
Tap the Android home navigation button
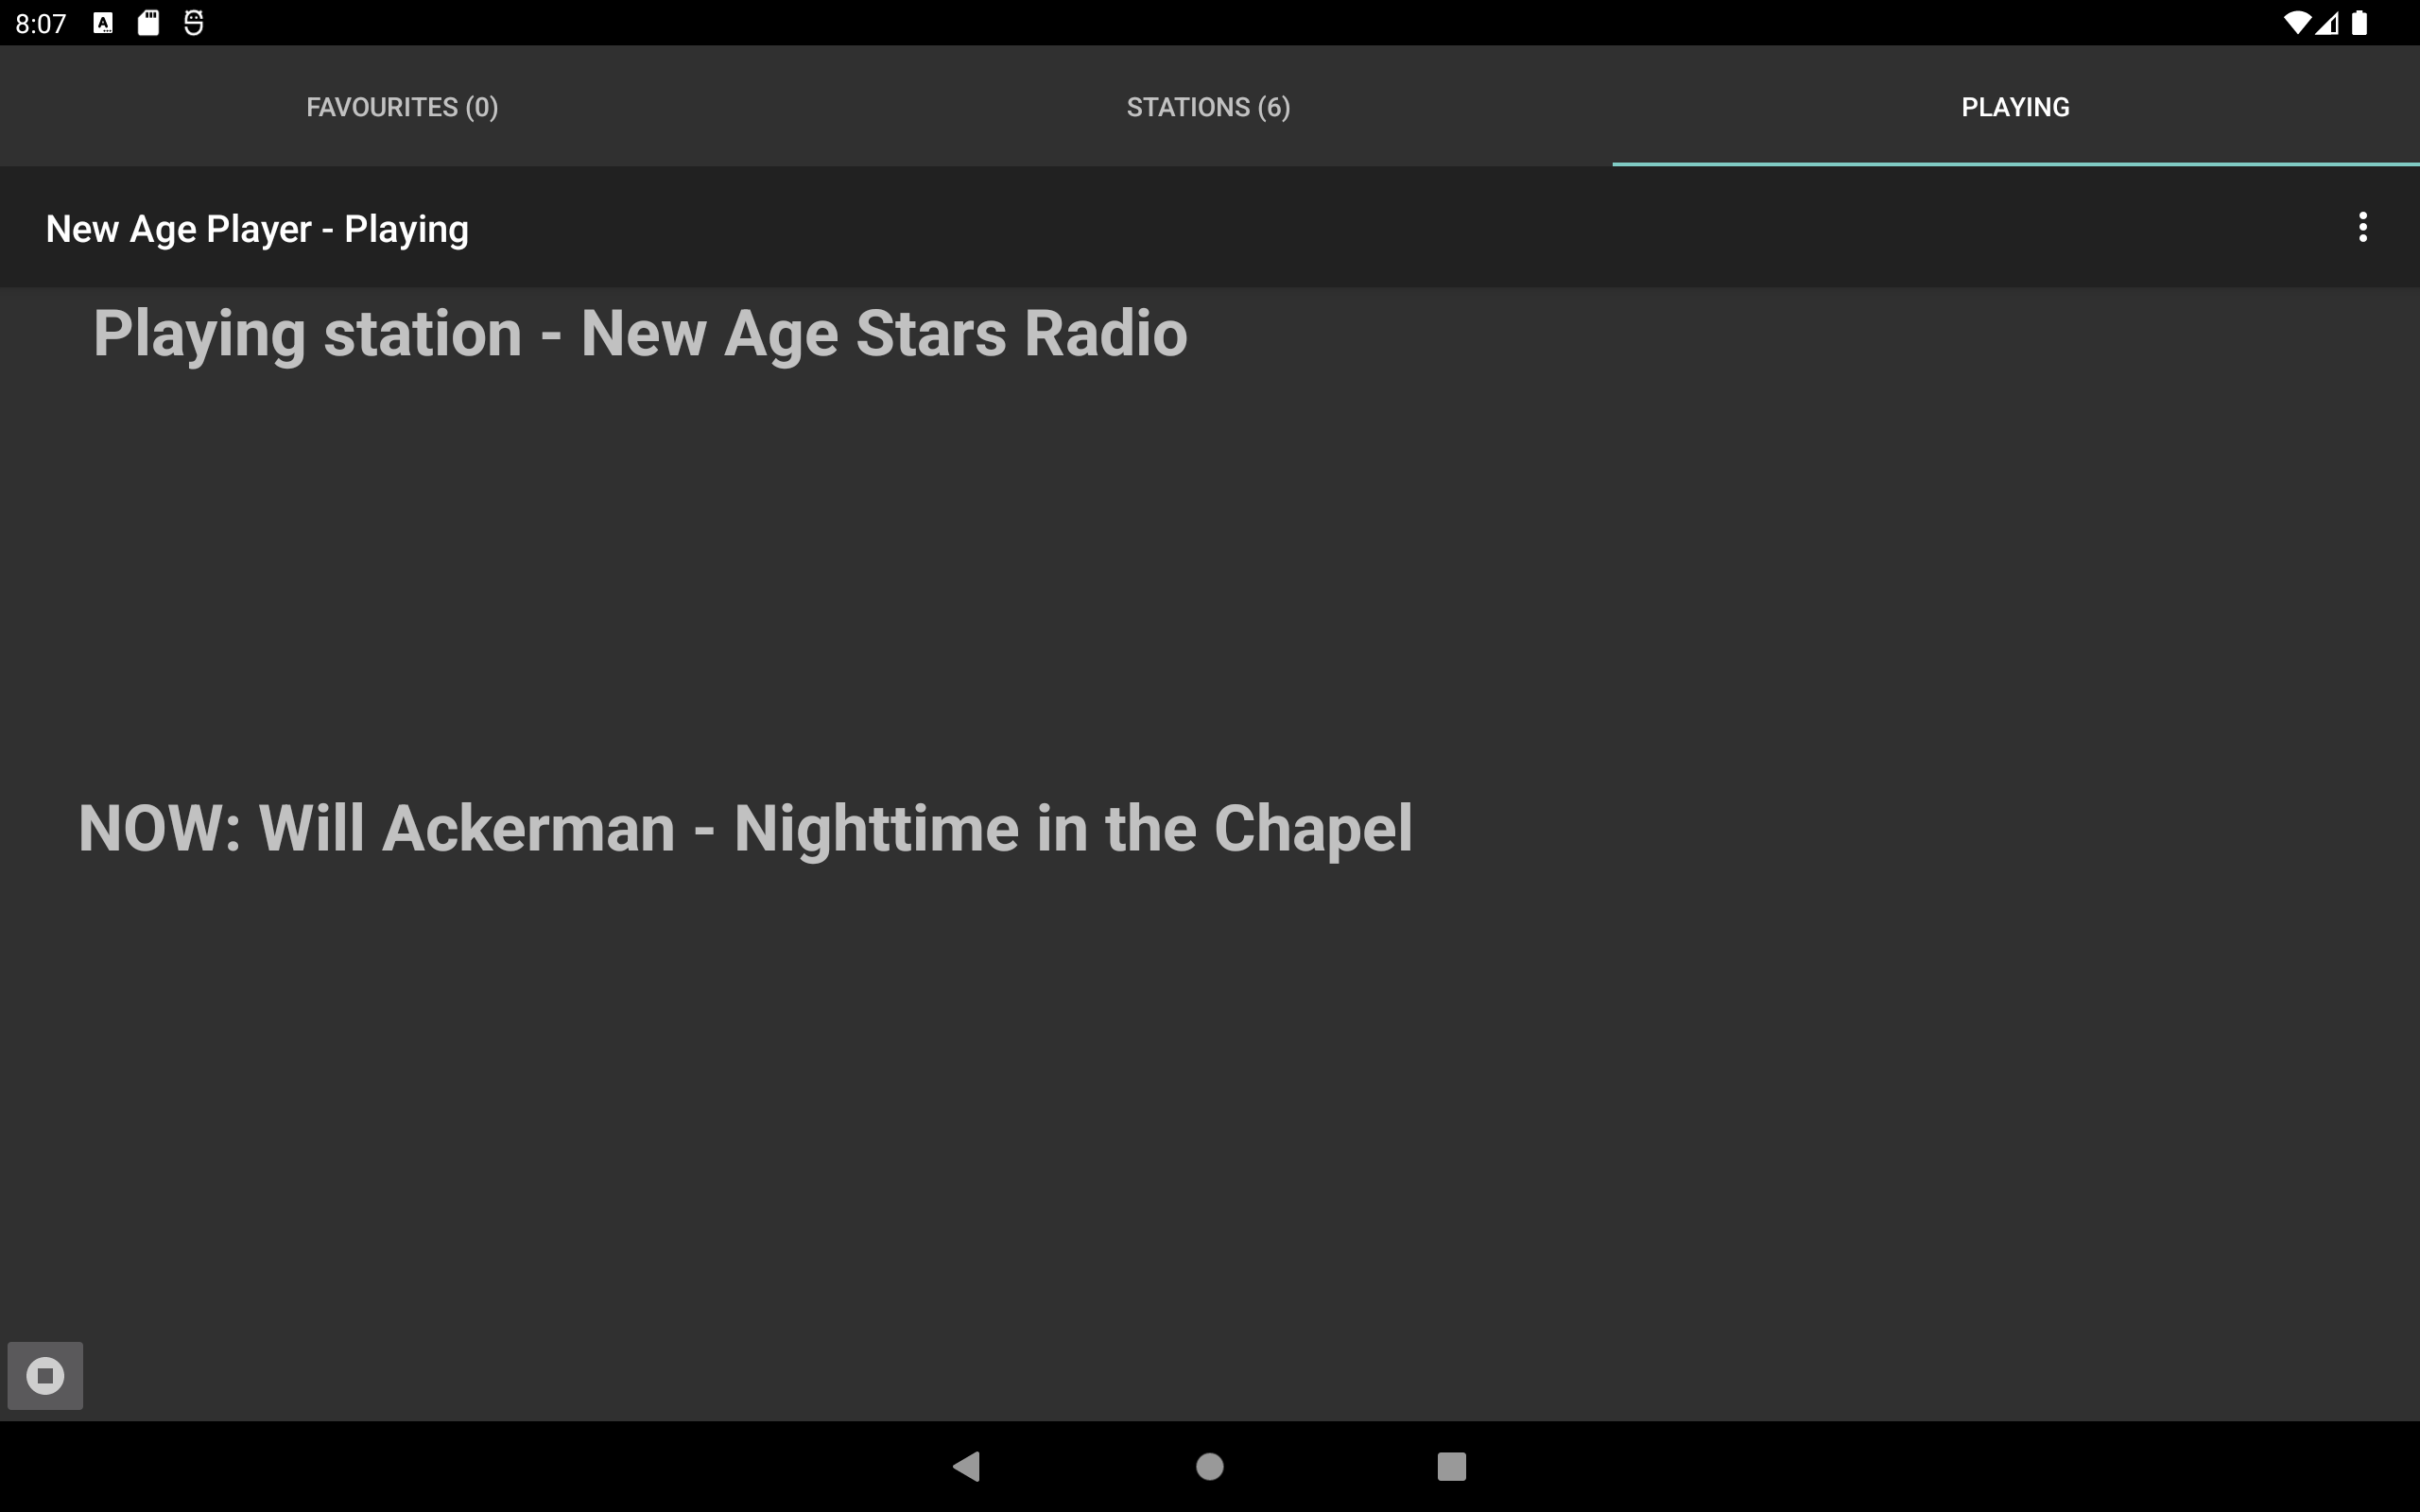[1210, 1466]
